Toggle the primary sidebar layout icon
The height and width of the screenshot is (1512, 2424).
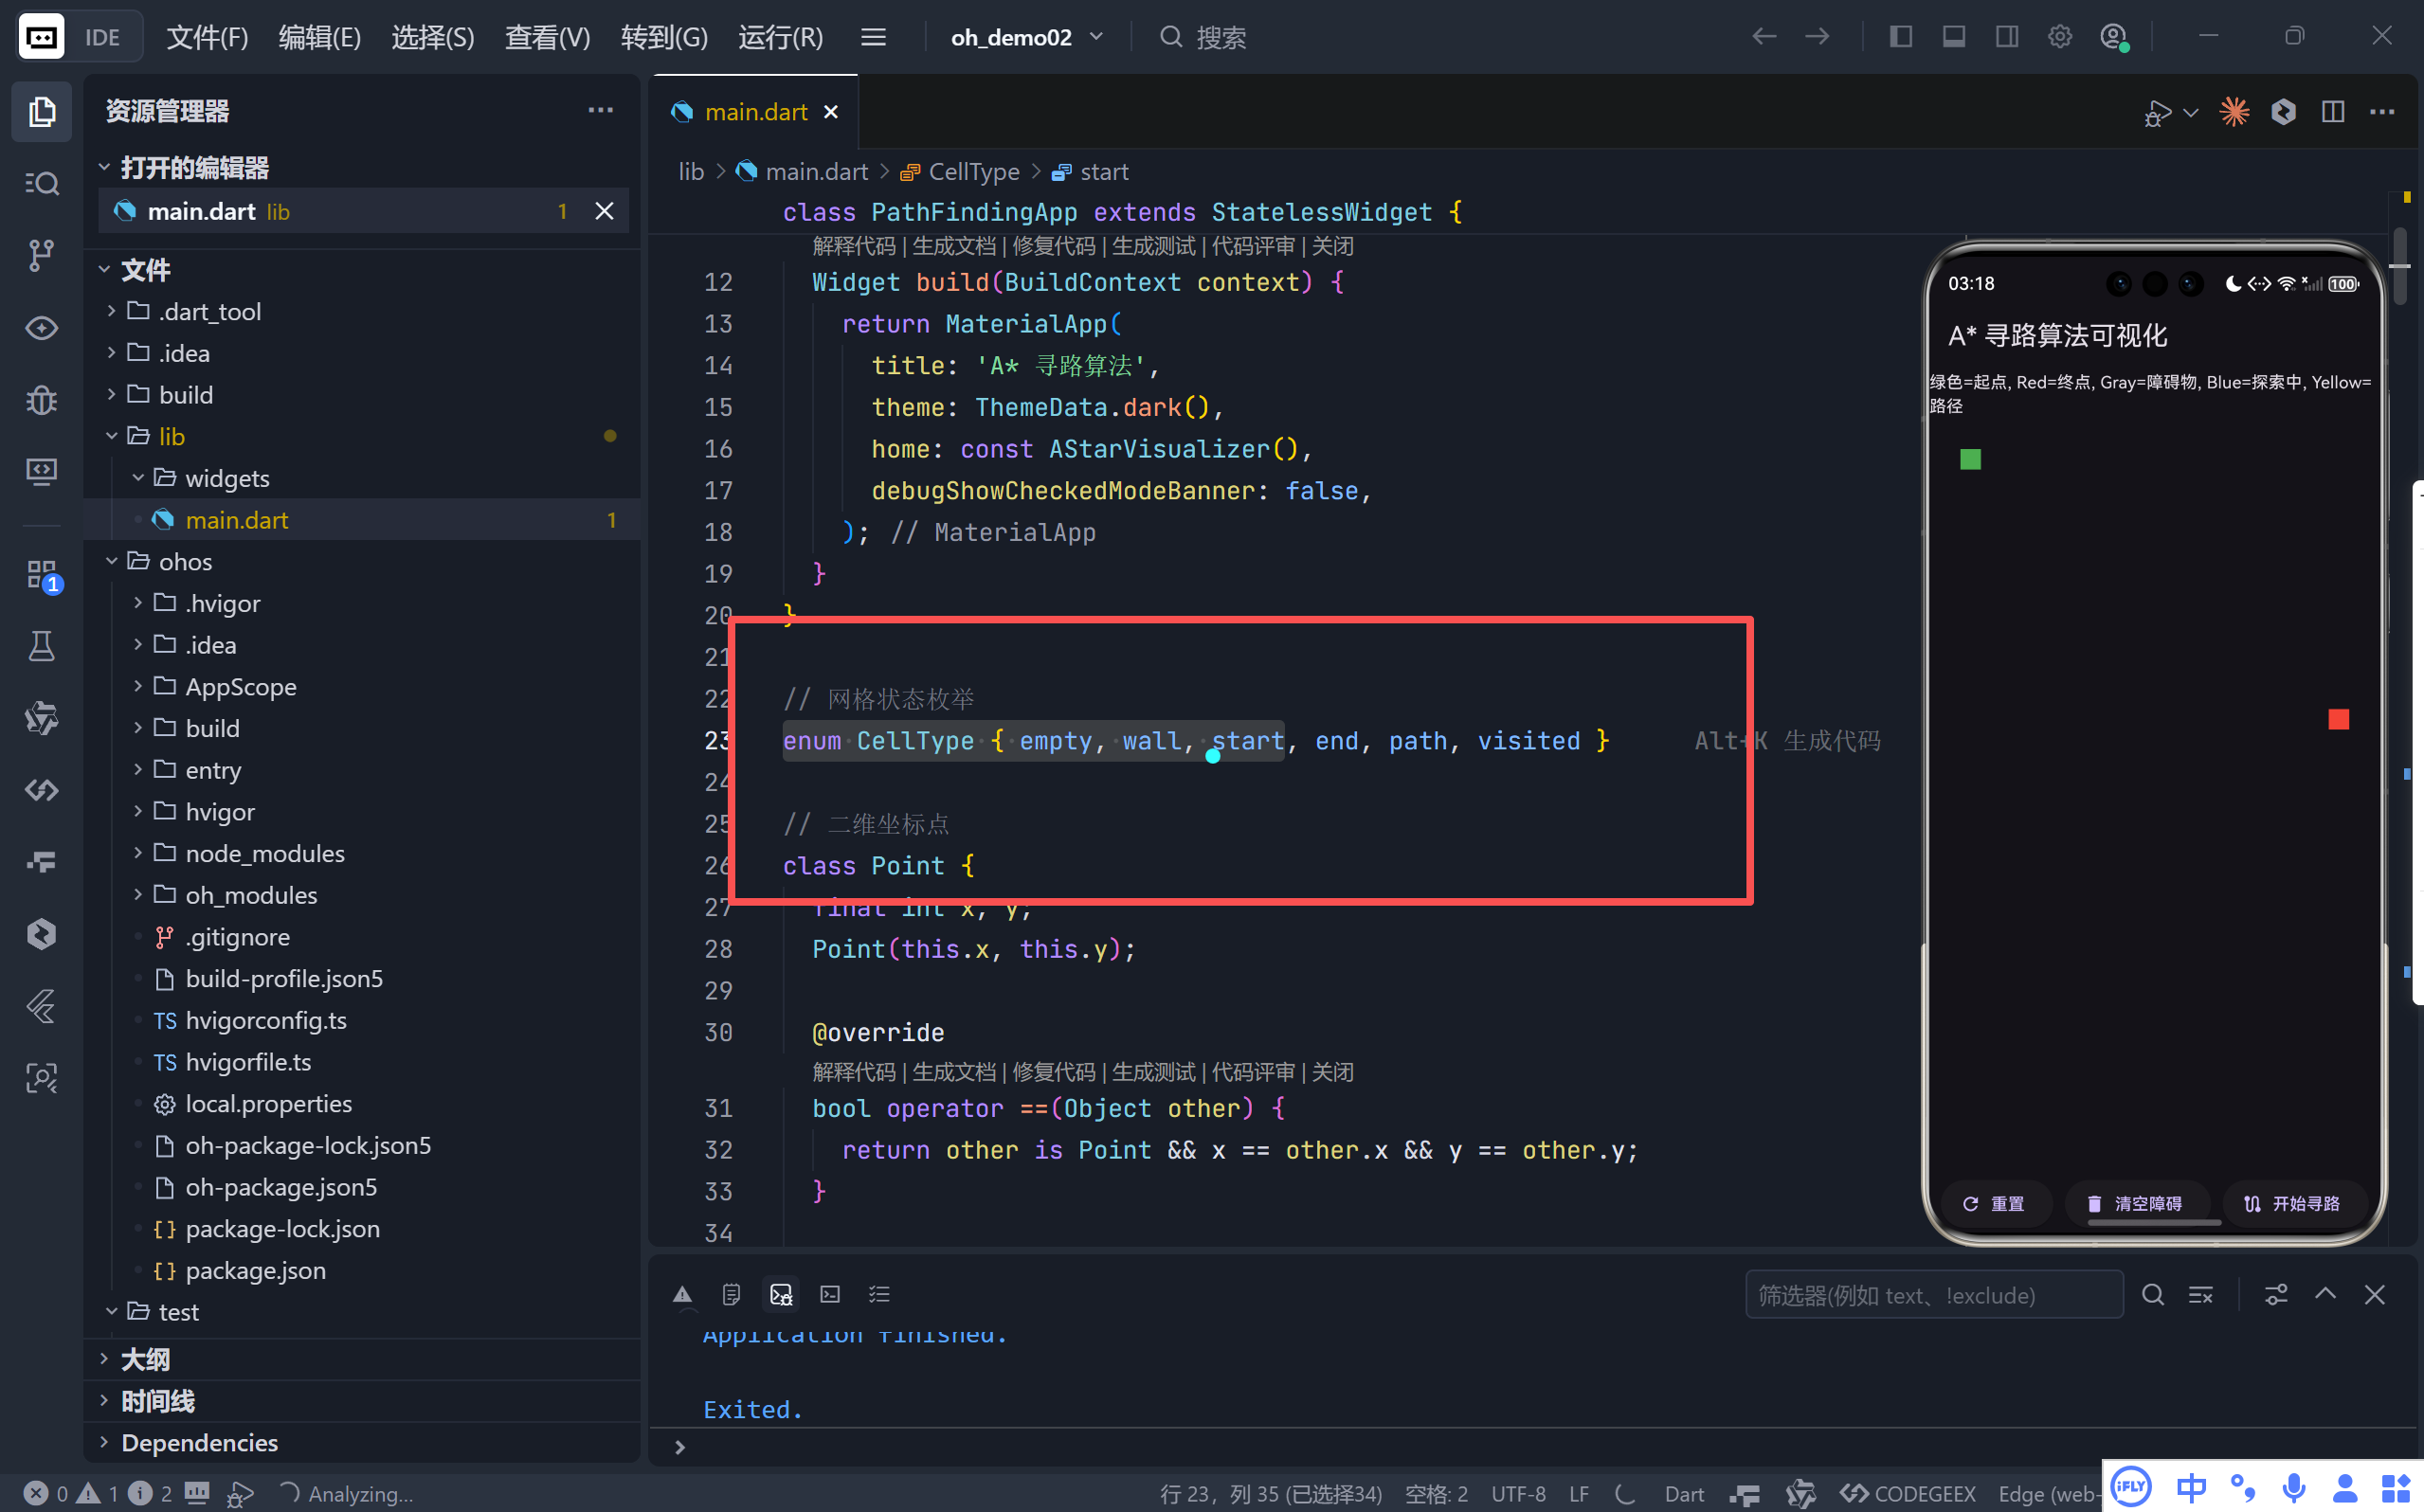point(1900,37)
